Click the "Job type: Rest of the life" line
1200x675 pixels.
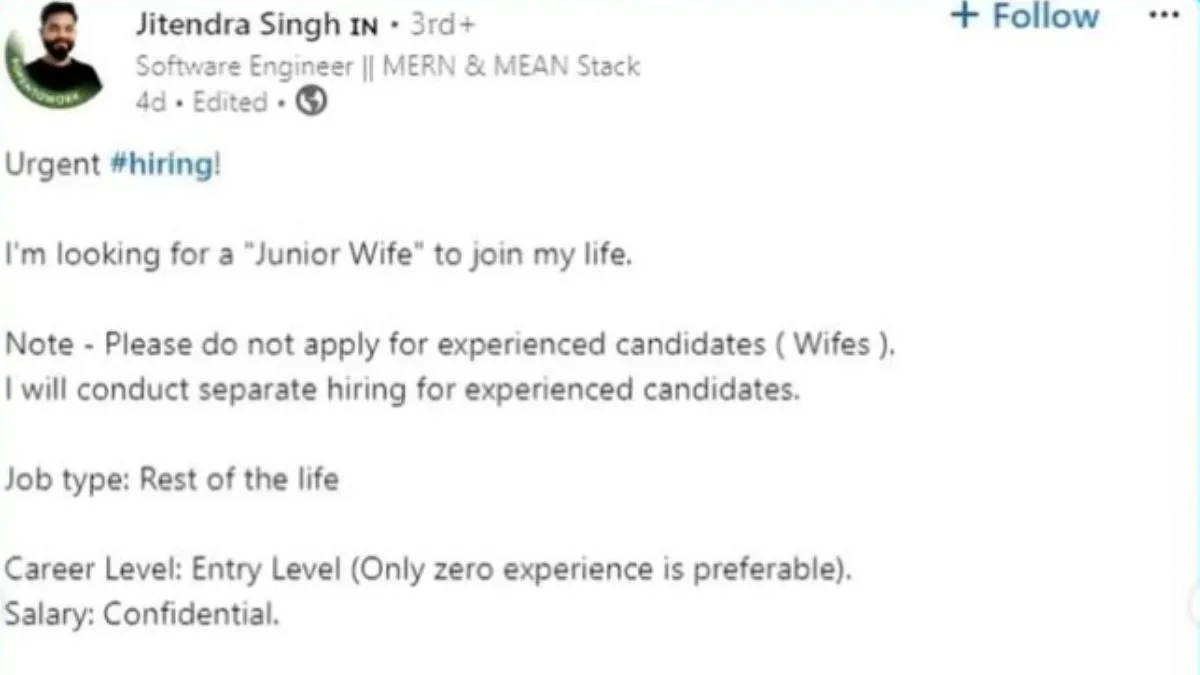(172, 480)
